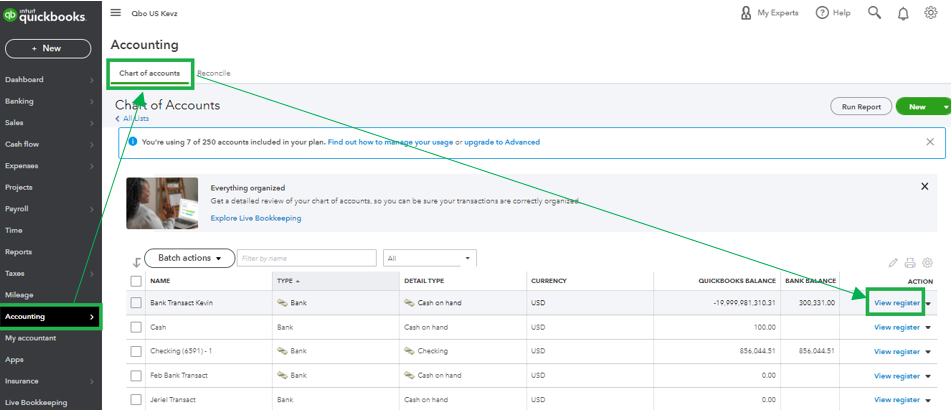952x410 pixels.
Task: Open Find out how to manage your usage link
Action: [390, 142]
